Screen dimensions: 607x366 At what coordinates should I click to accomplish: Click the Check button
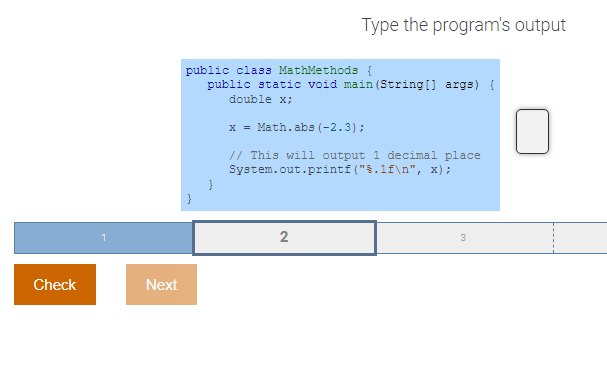55,285
